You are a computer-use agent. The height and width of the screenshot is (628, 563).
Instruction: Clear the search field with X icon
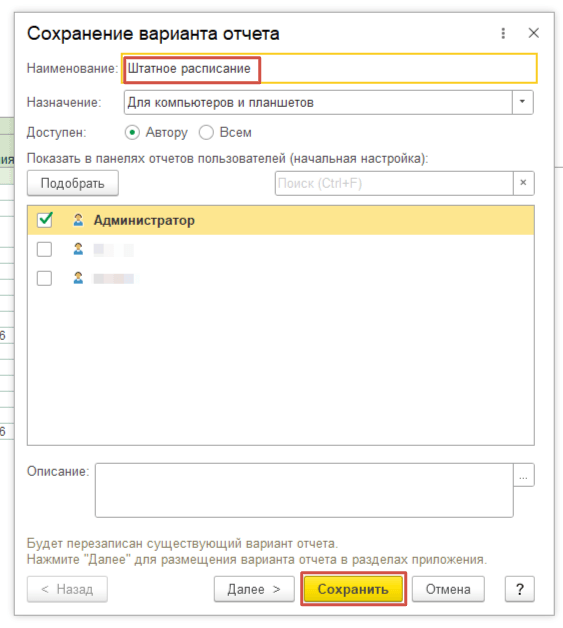coord(523,183)
